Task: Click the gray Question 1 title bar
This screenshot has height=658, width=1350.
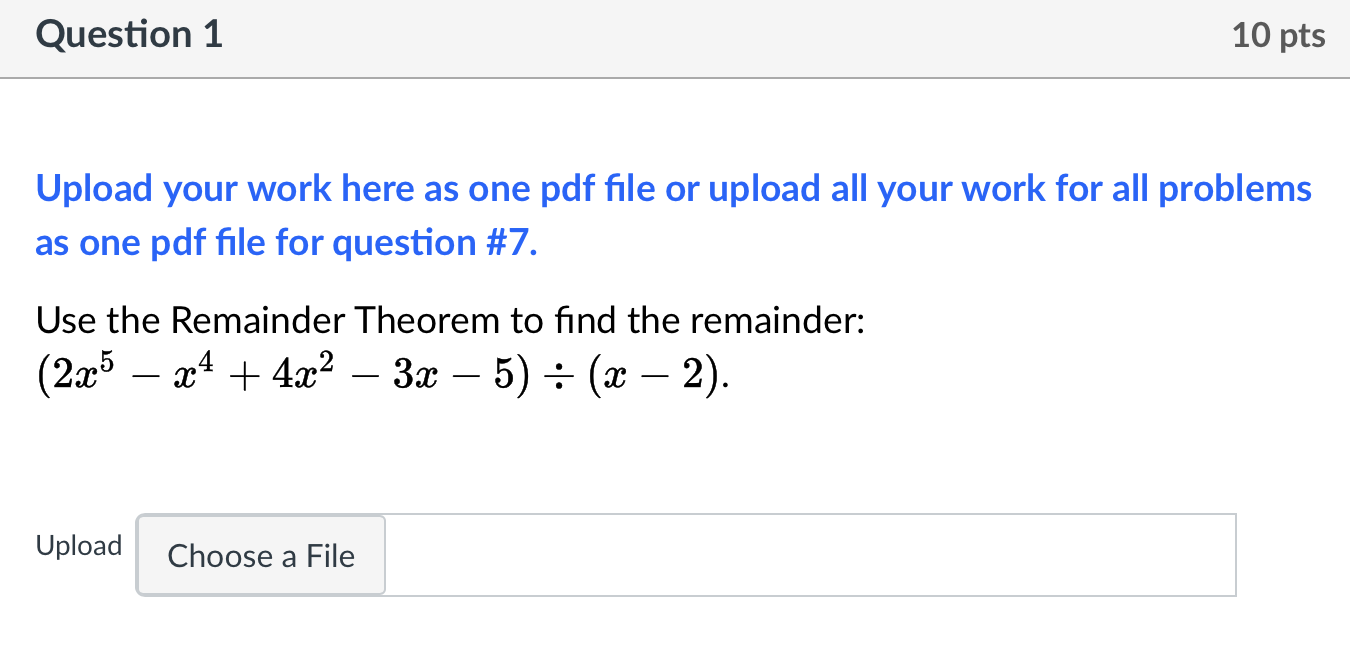Action: tap(675, 38)
